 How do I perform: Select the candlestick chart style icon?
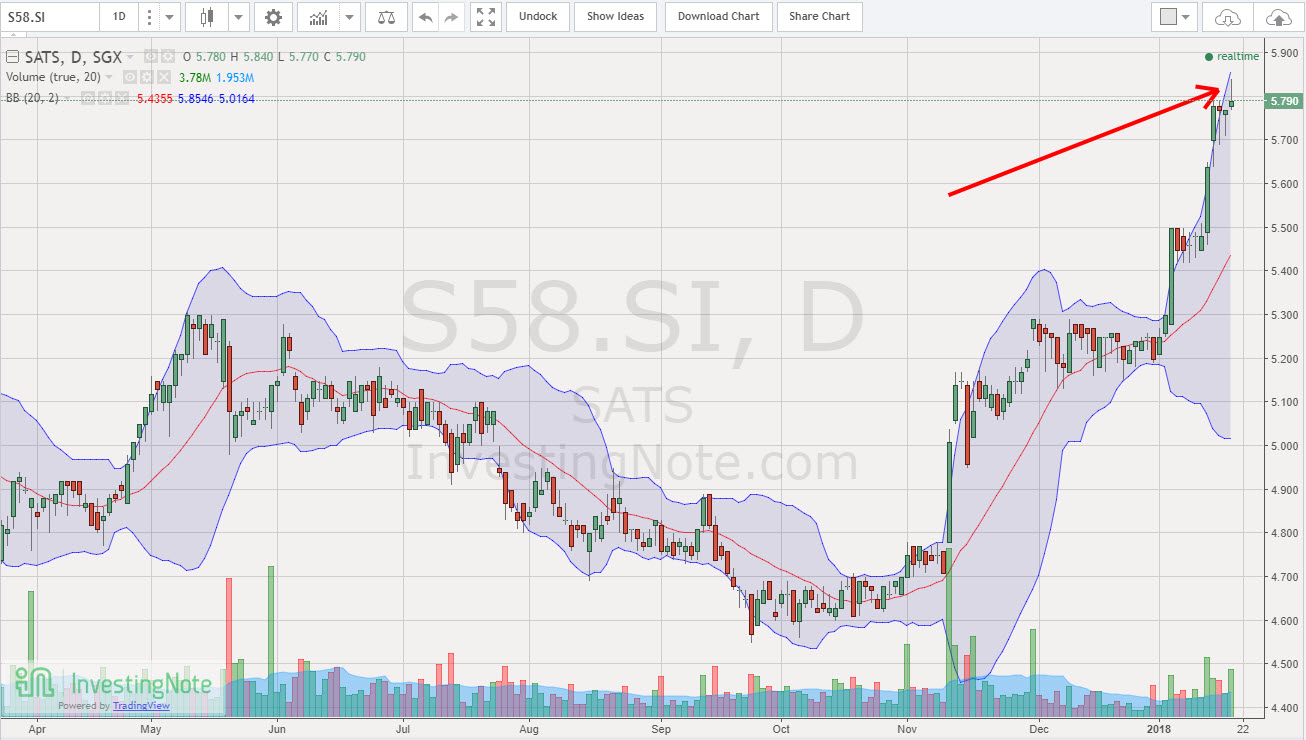coord(208,17)
